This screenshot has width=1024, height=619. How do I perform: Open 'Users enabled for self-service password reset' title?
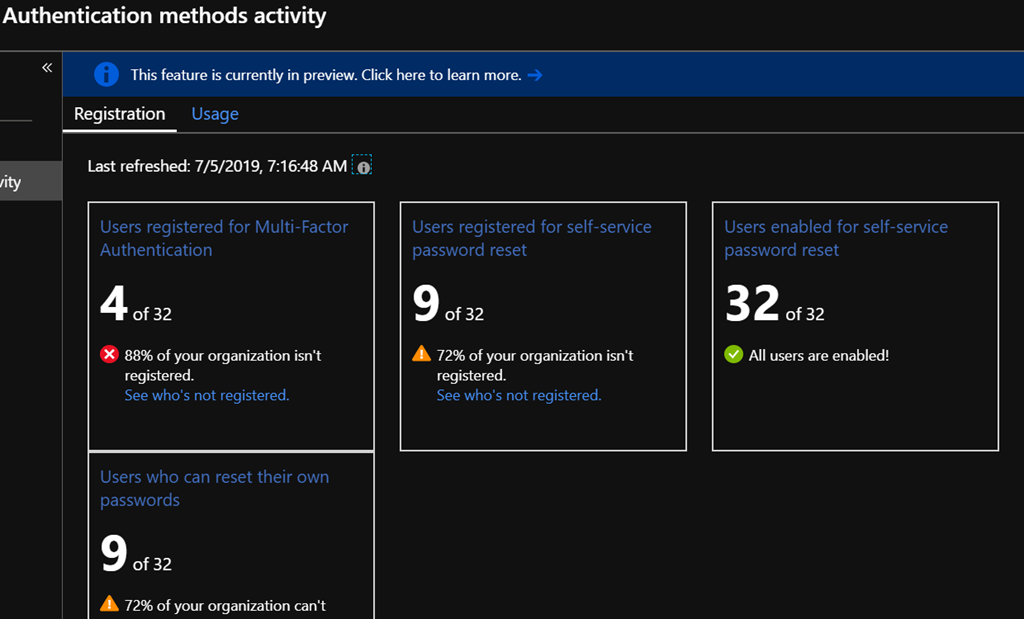click(x=835, y=238)
